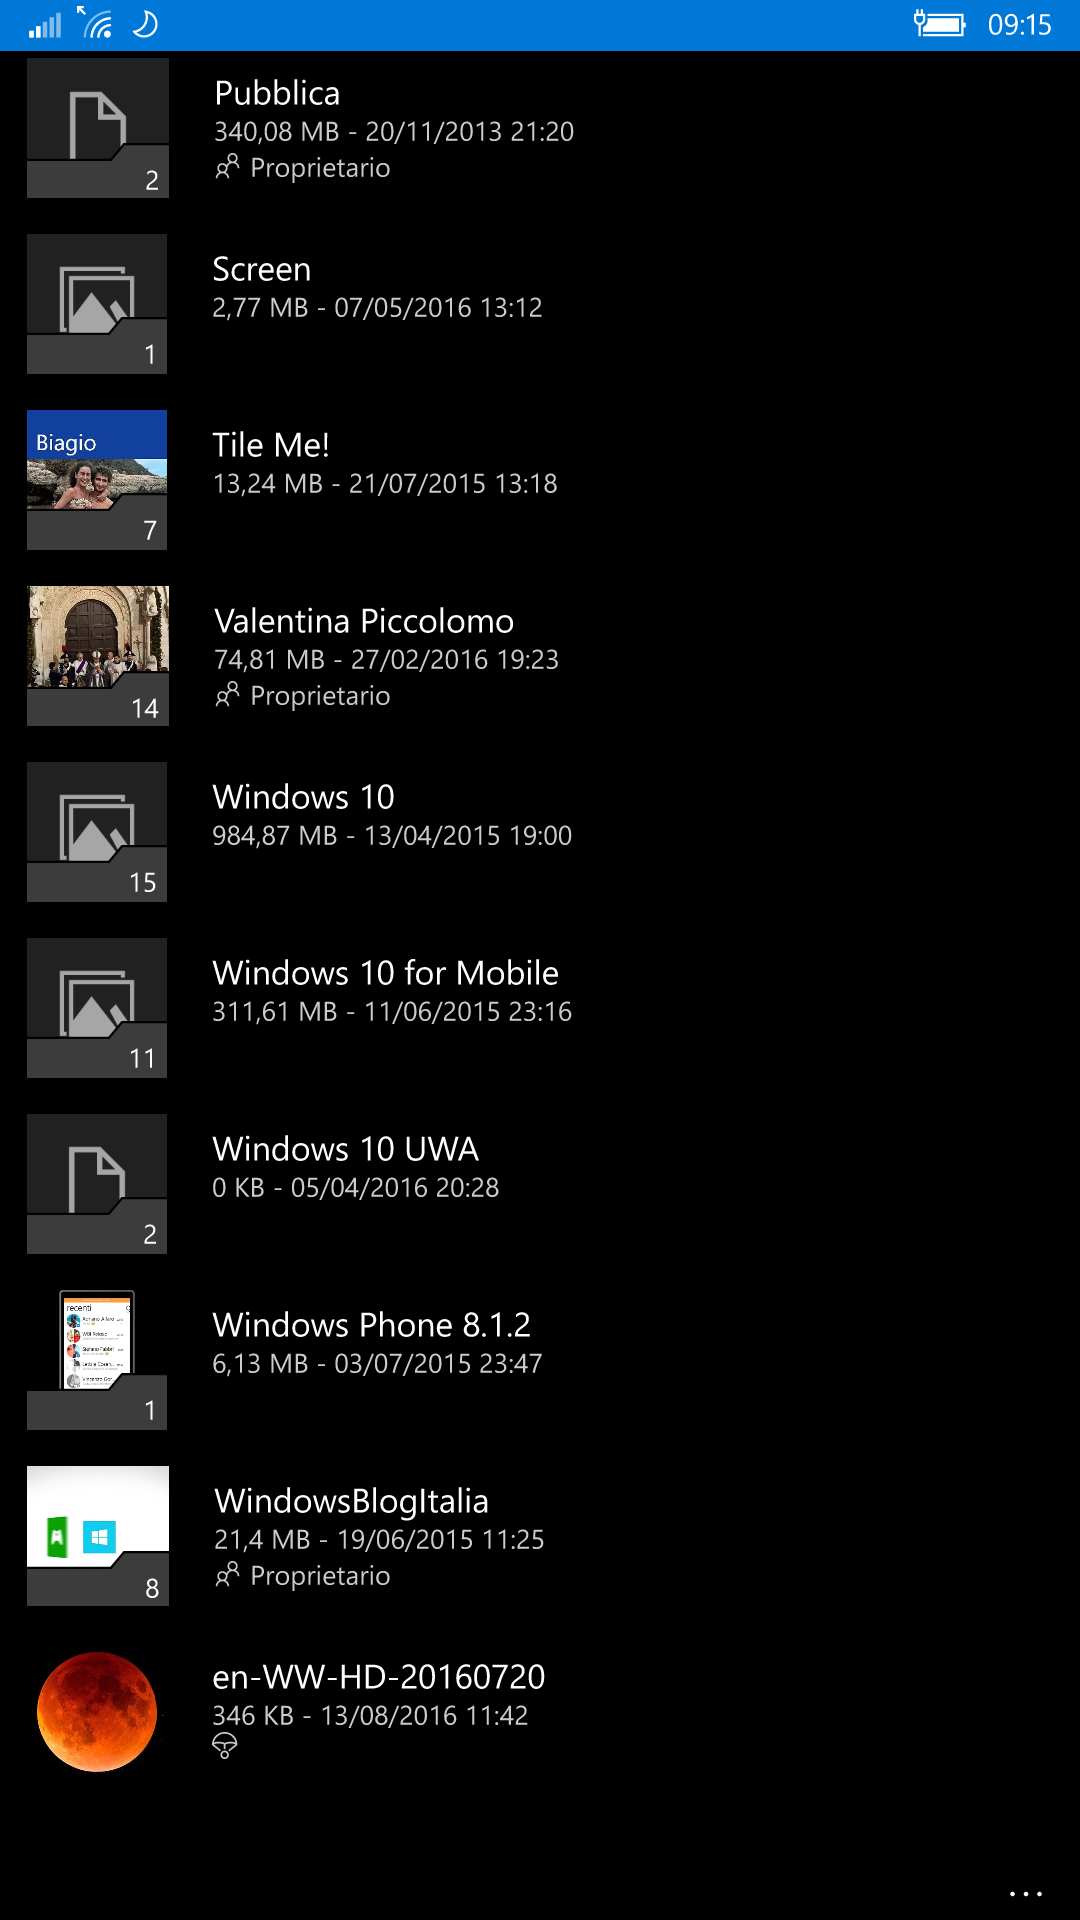Tap the 74,81 MB - 27/02/2016 19:23 details
The width and height of the screenshot is (1080, 1920).
[386, 660]
